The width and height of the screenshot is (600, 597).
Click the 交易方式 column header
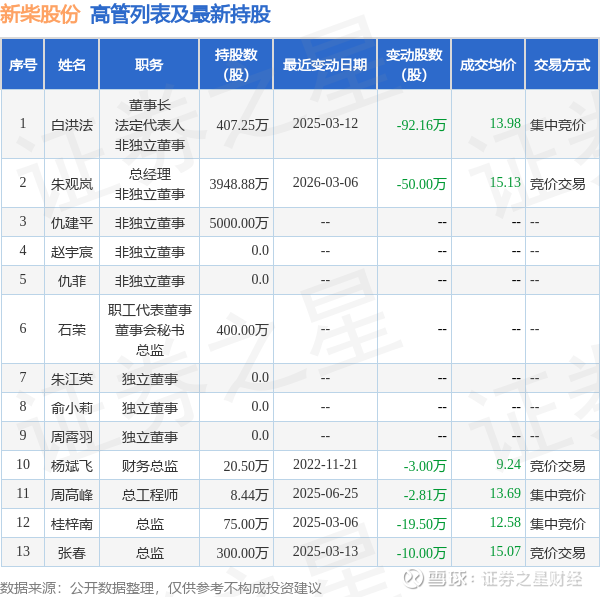pyautogui.click(x=562, y=65)
